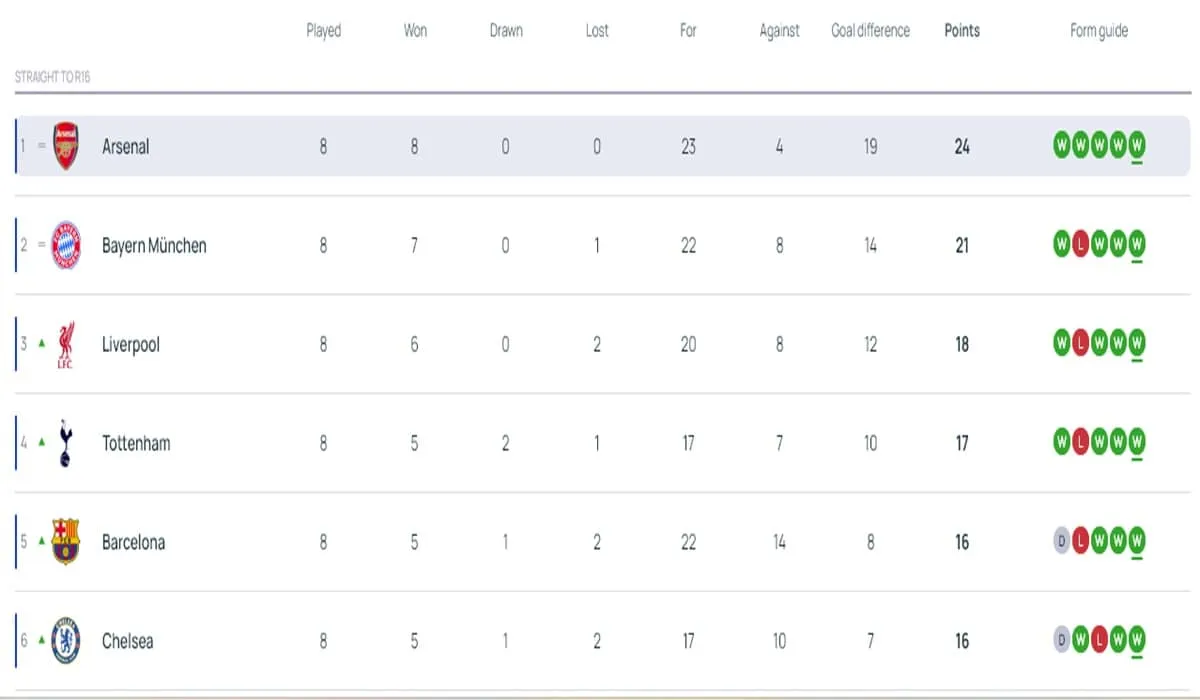Viewport: 1200px width, 700px height.
Task: Click Barcelona's green up-arrow position indicator
Action: click(x=42, y=541)
